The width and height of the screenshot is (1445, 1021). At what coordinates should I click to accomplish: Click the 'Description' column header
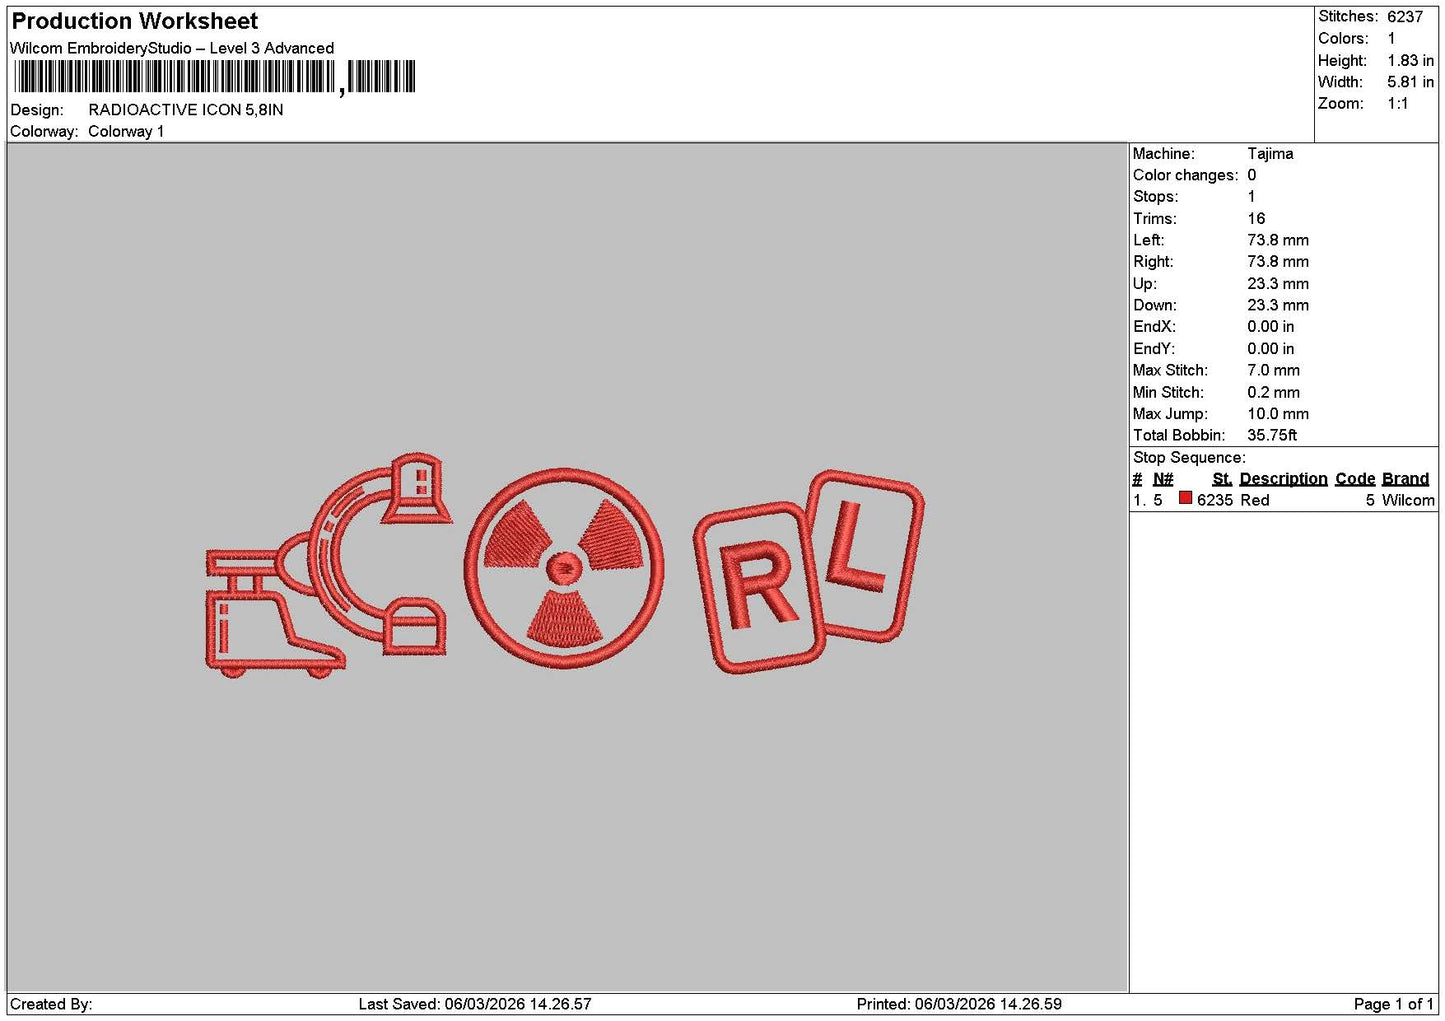coord(1283,479)
